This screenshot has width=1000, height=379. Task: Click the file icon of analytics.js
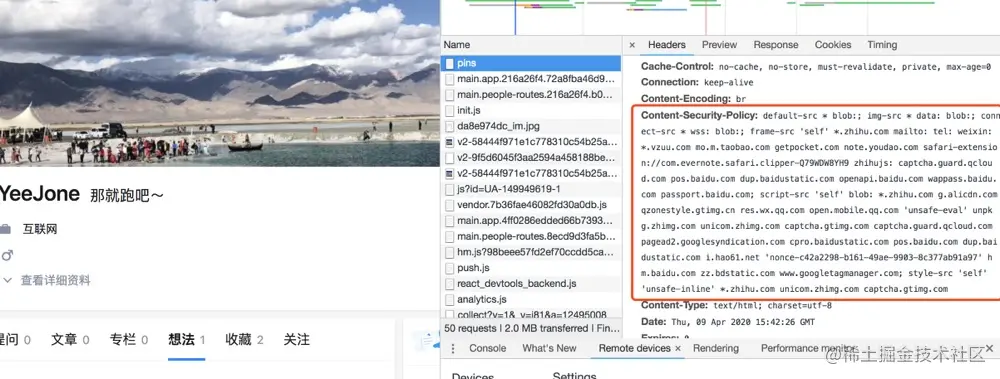[450, 299]
